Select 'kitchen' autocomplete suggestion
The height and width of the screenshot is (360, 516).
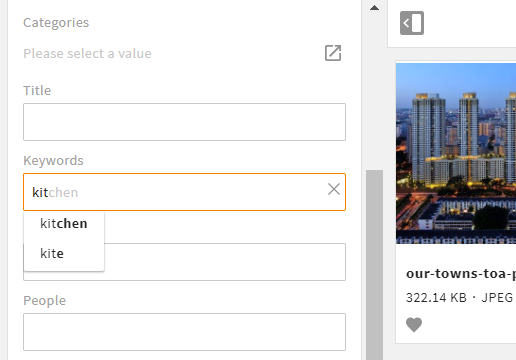point(64,223)
